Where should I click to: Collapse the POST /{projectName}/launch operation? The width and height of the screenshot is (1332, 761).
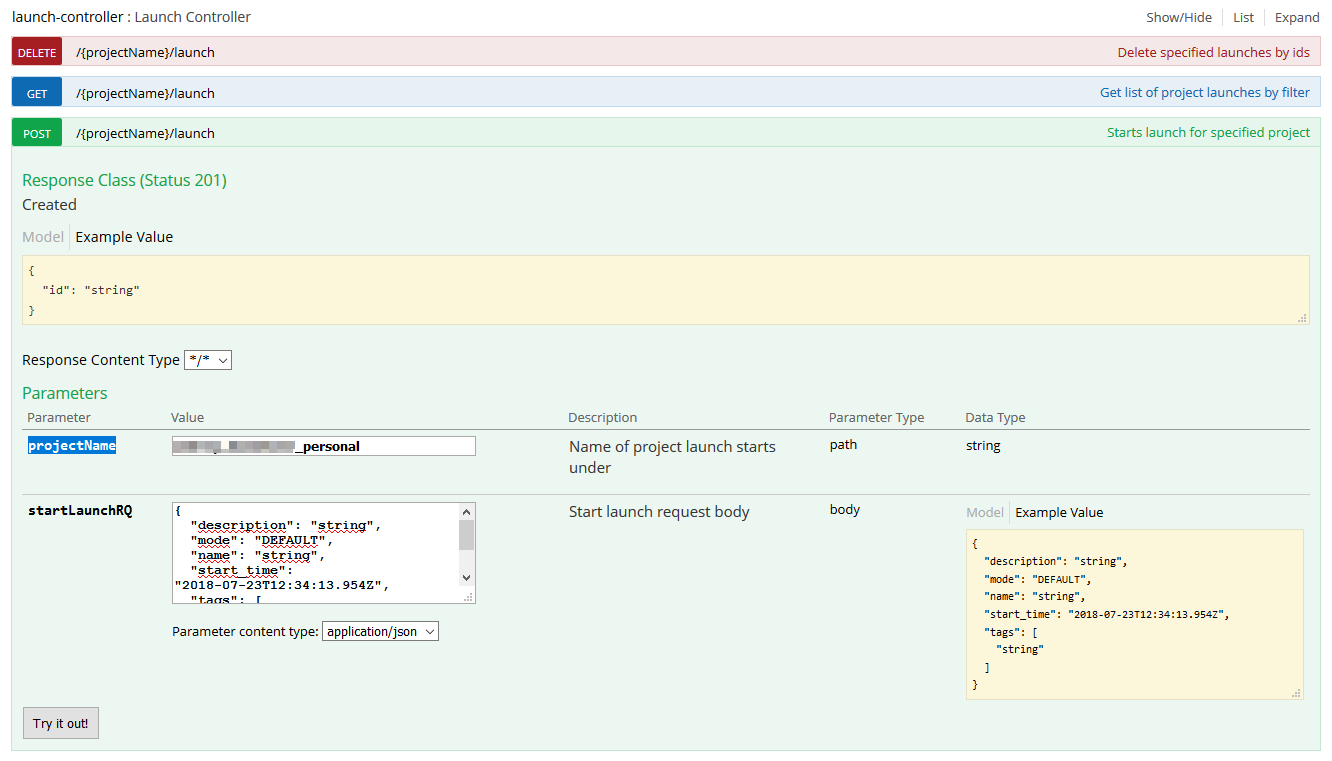[145, 132]
